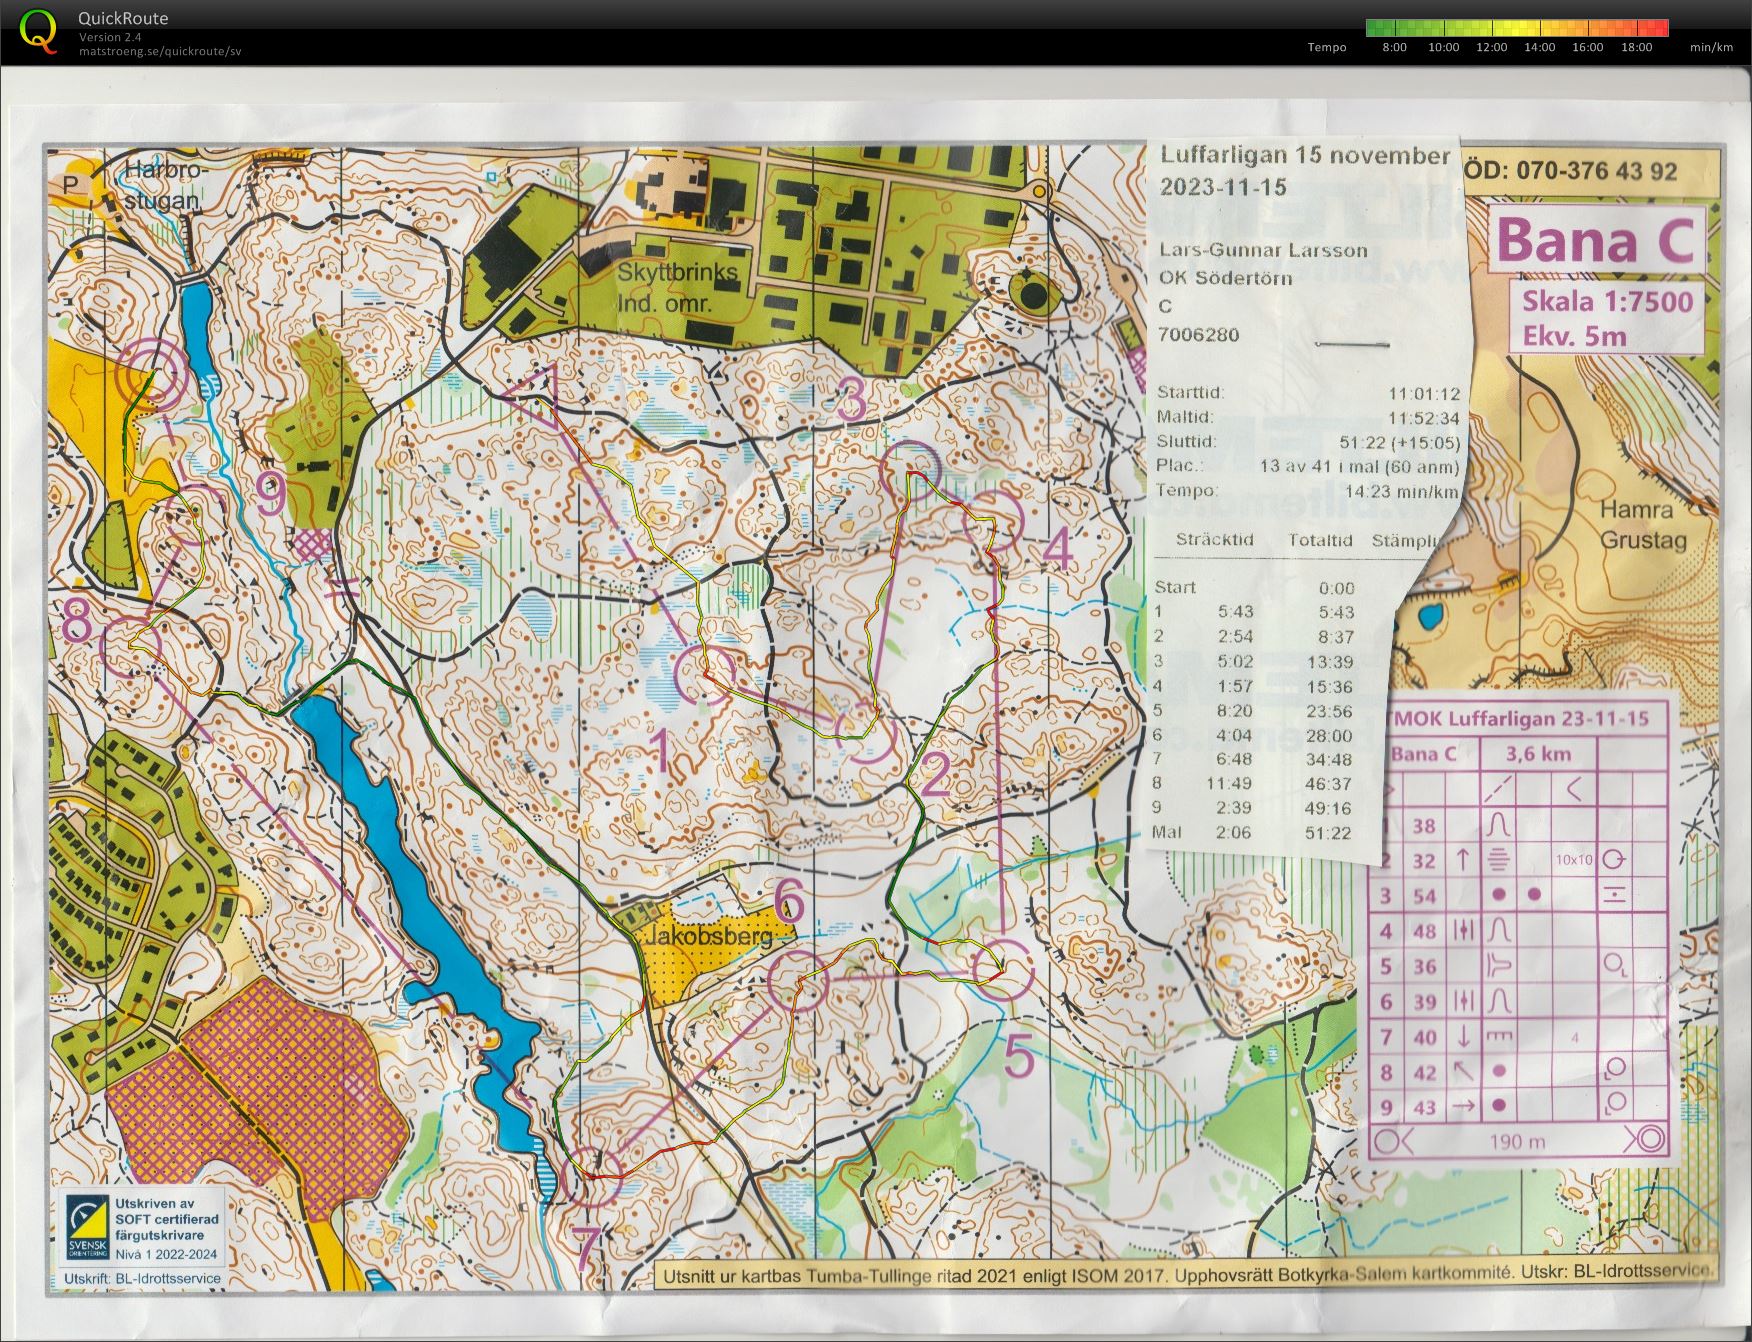The width and height of the screenshot is (1752, 1342).
Task: Click the 10x10 size cell in row 2
Action: (1574, 860)
